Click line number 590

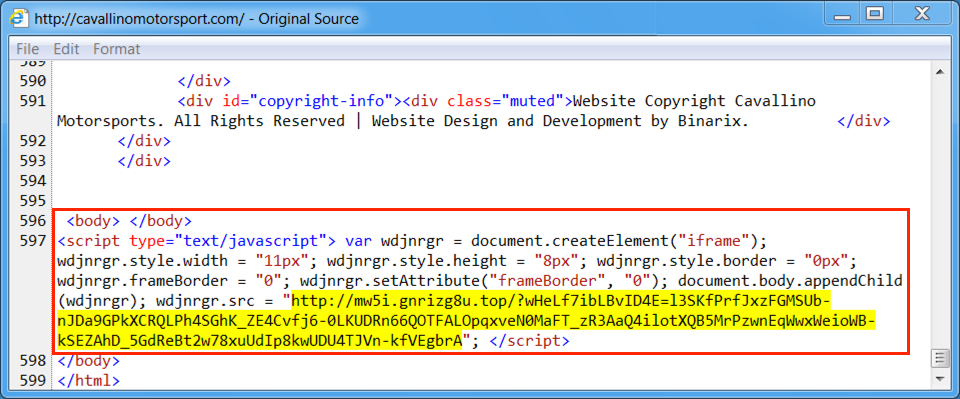pos(33,81)
